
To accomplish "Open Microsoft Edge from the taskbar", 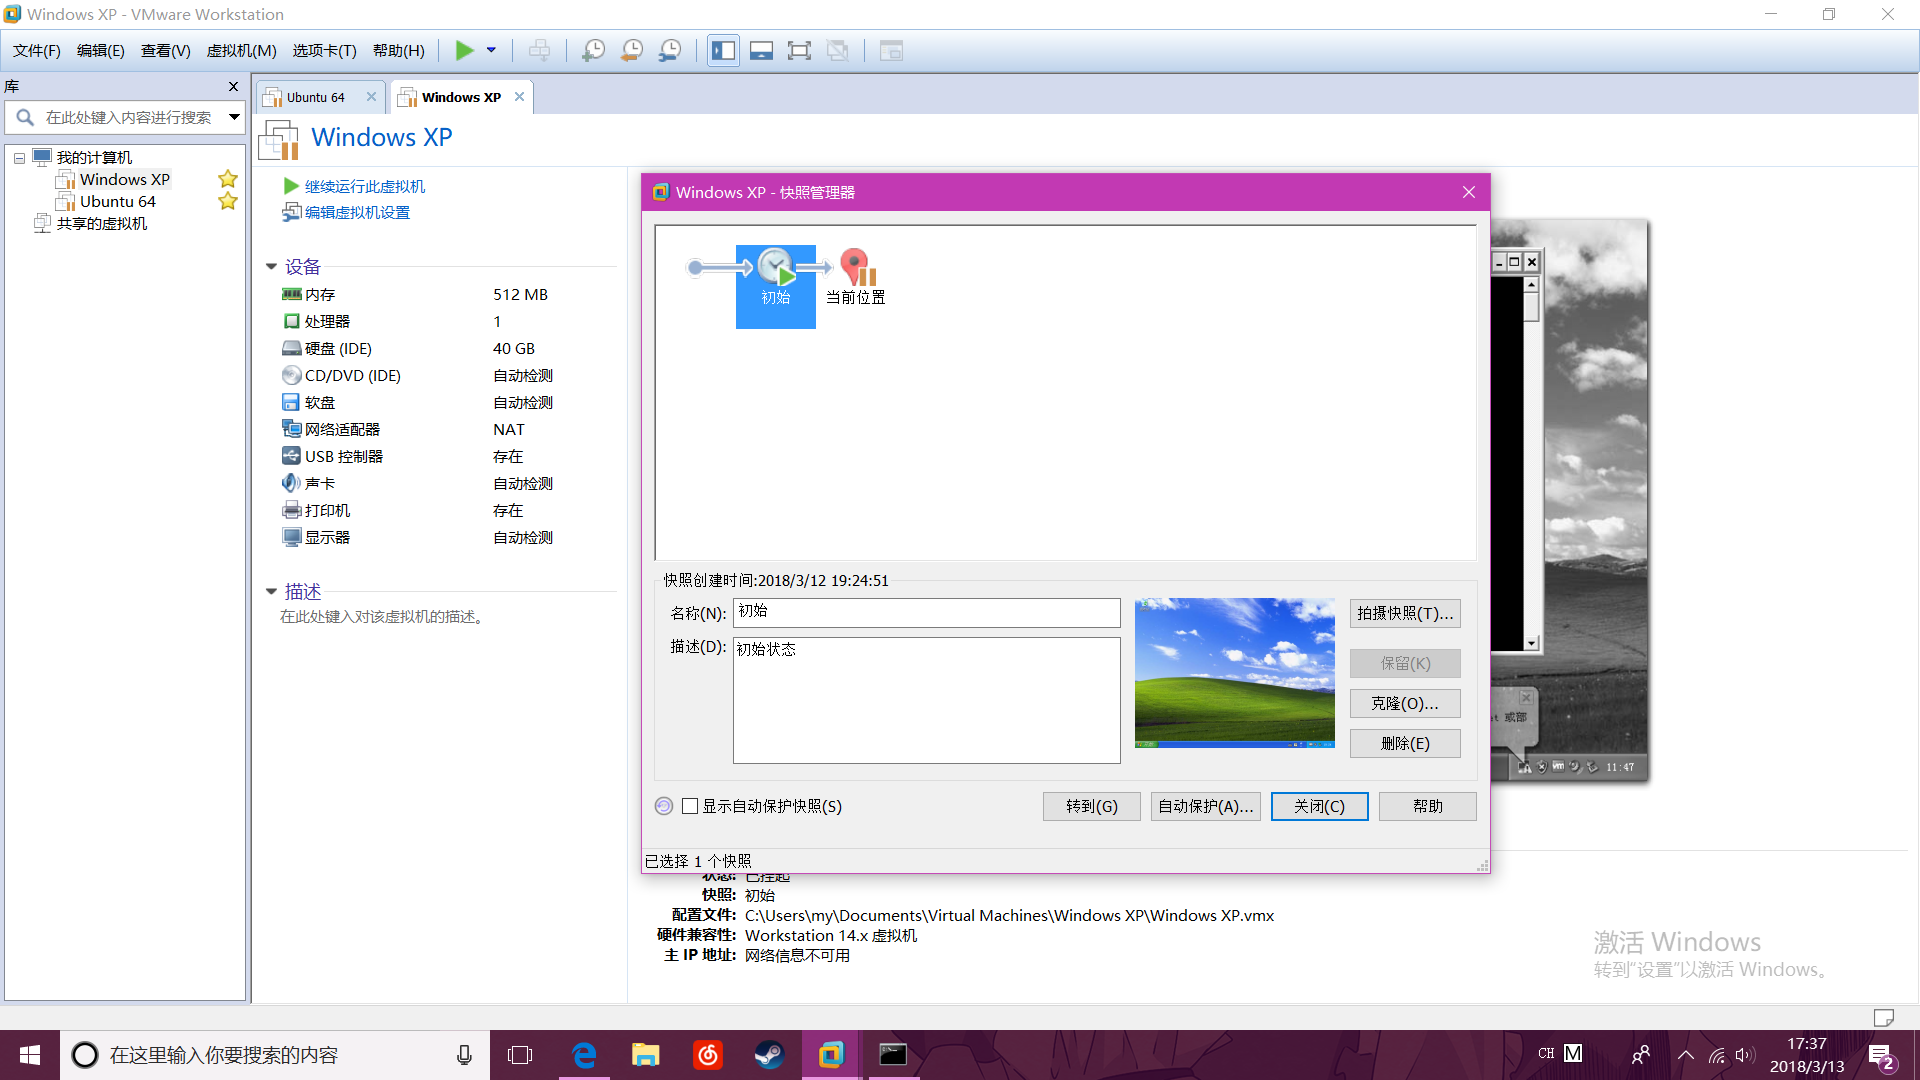I will 584,1055.
